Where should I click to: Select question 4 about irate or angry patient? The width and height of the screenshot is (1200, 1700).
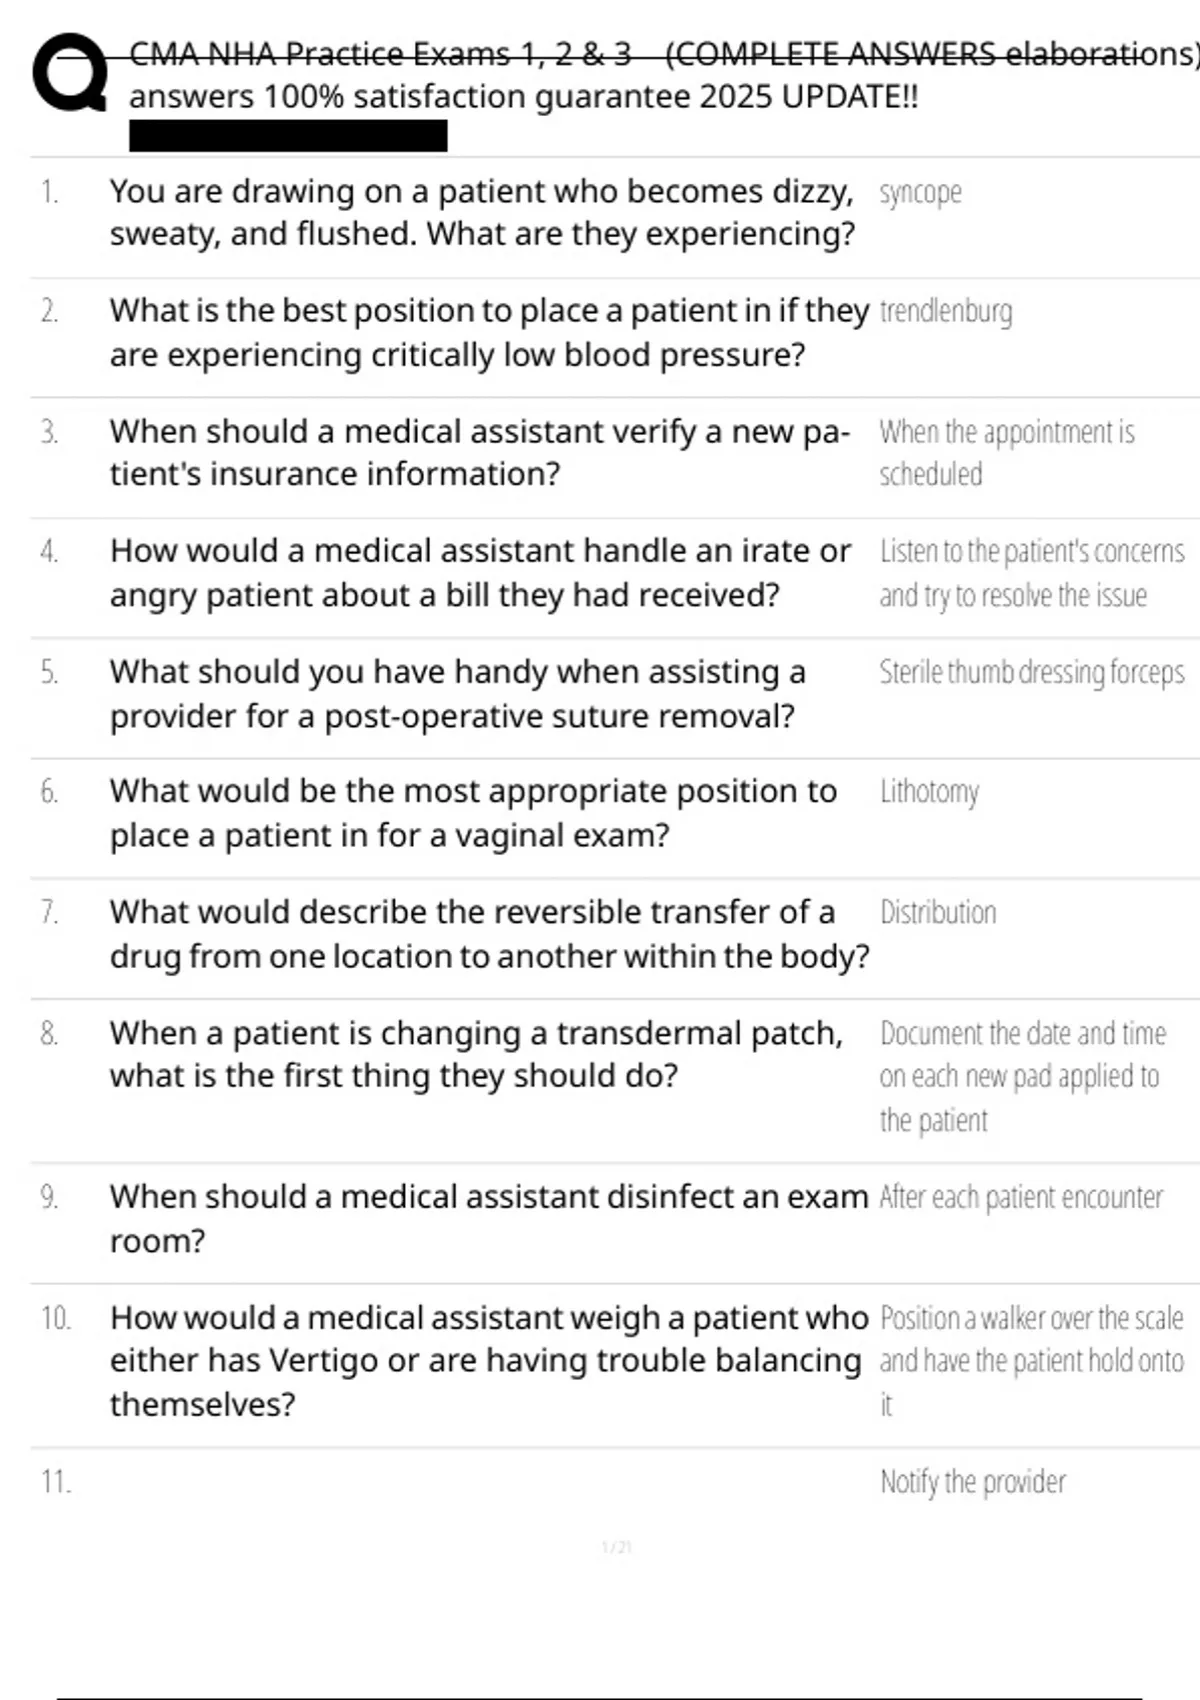[x=480, y=572]
